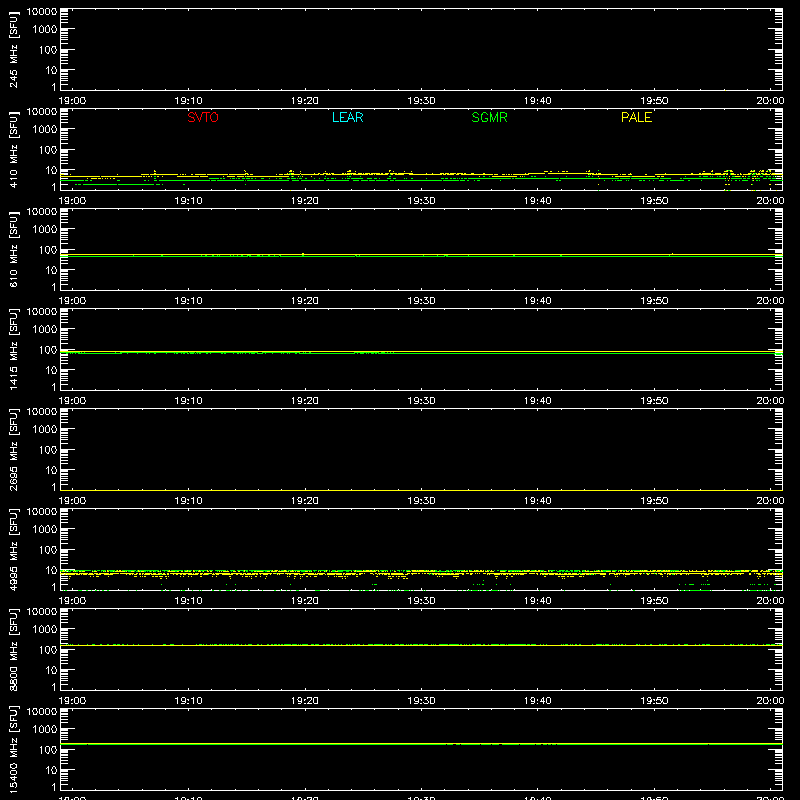Click the 100 y-tick of the 610 MHz panel
Viewport: 800px width, 800px height.
click(48, 250)
